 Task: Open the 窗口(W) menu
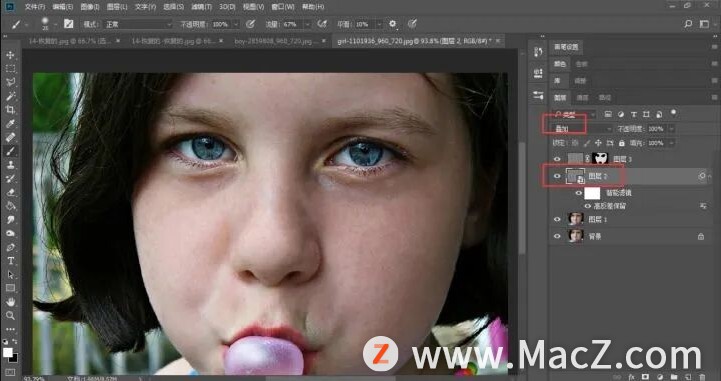click(283, 7)
